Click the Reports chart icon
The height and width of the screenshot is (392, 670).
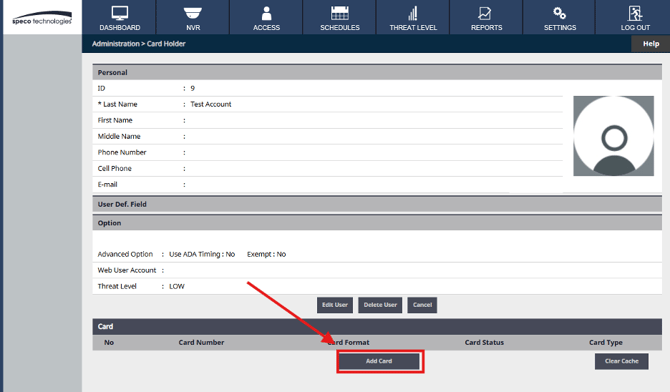click(x=485, y=13)
